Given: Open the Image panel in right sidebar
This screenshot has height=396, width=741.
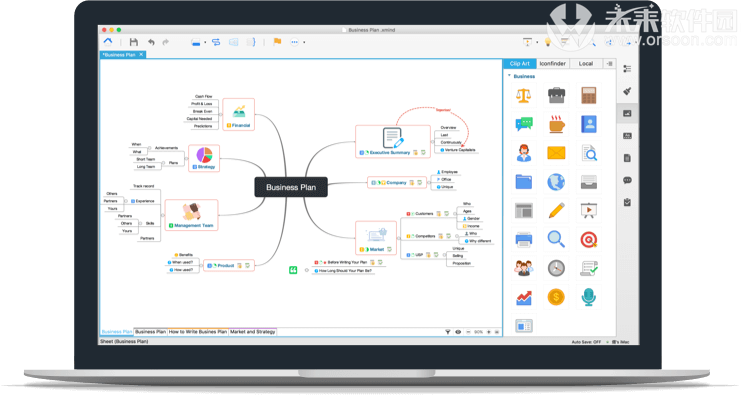Looking at the screenshot, I should (x=627, y=113).
